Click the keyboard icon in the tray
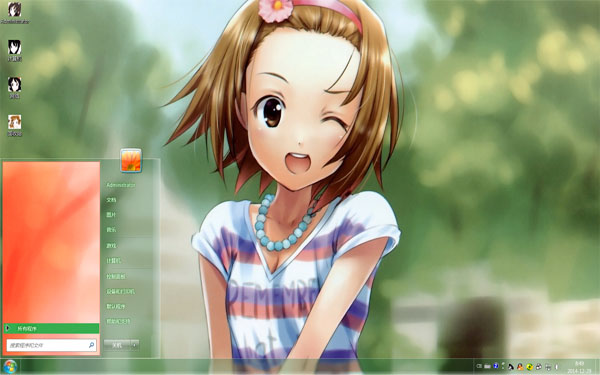 [x=488, y=367]
